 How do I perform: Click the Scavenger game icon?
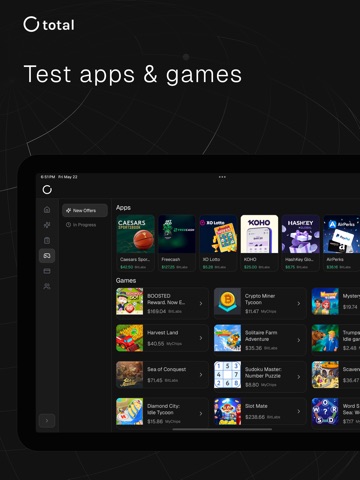(325, 375)
